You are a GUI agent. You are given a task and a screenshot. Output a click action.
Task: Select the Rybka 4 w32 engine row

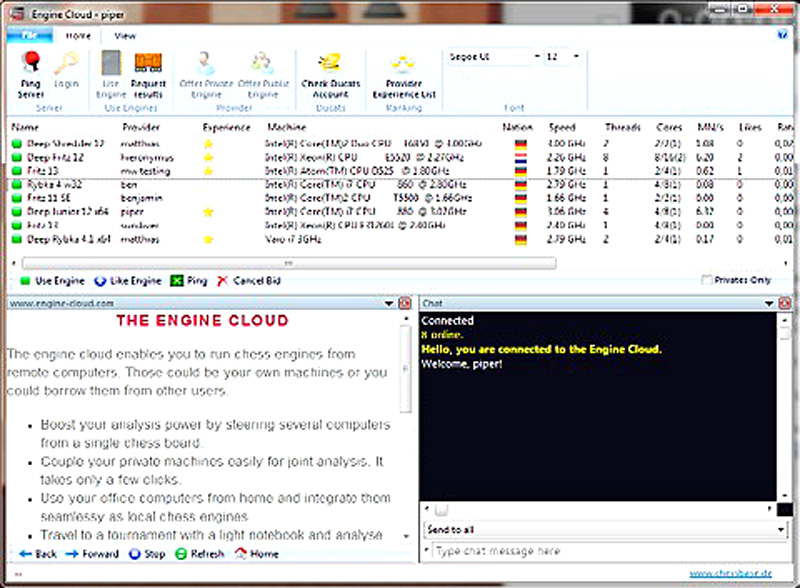tap(401, 184)
